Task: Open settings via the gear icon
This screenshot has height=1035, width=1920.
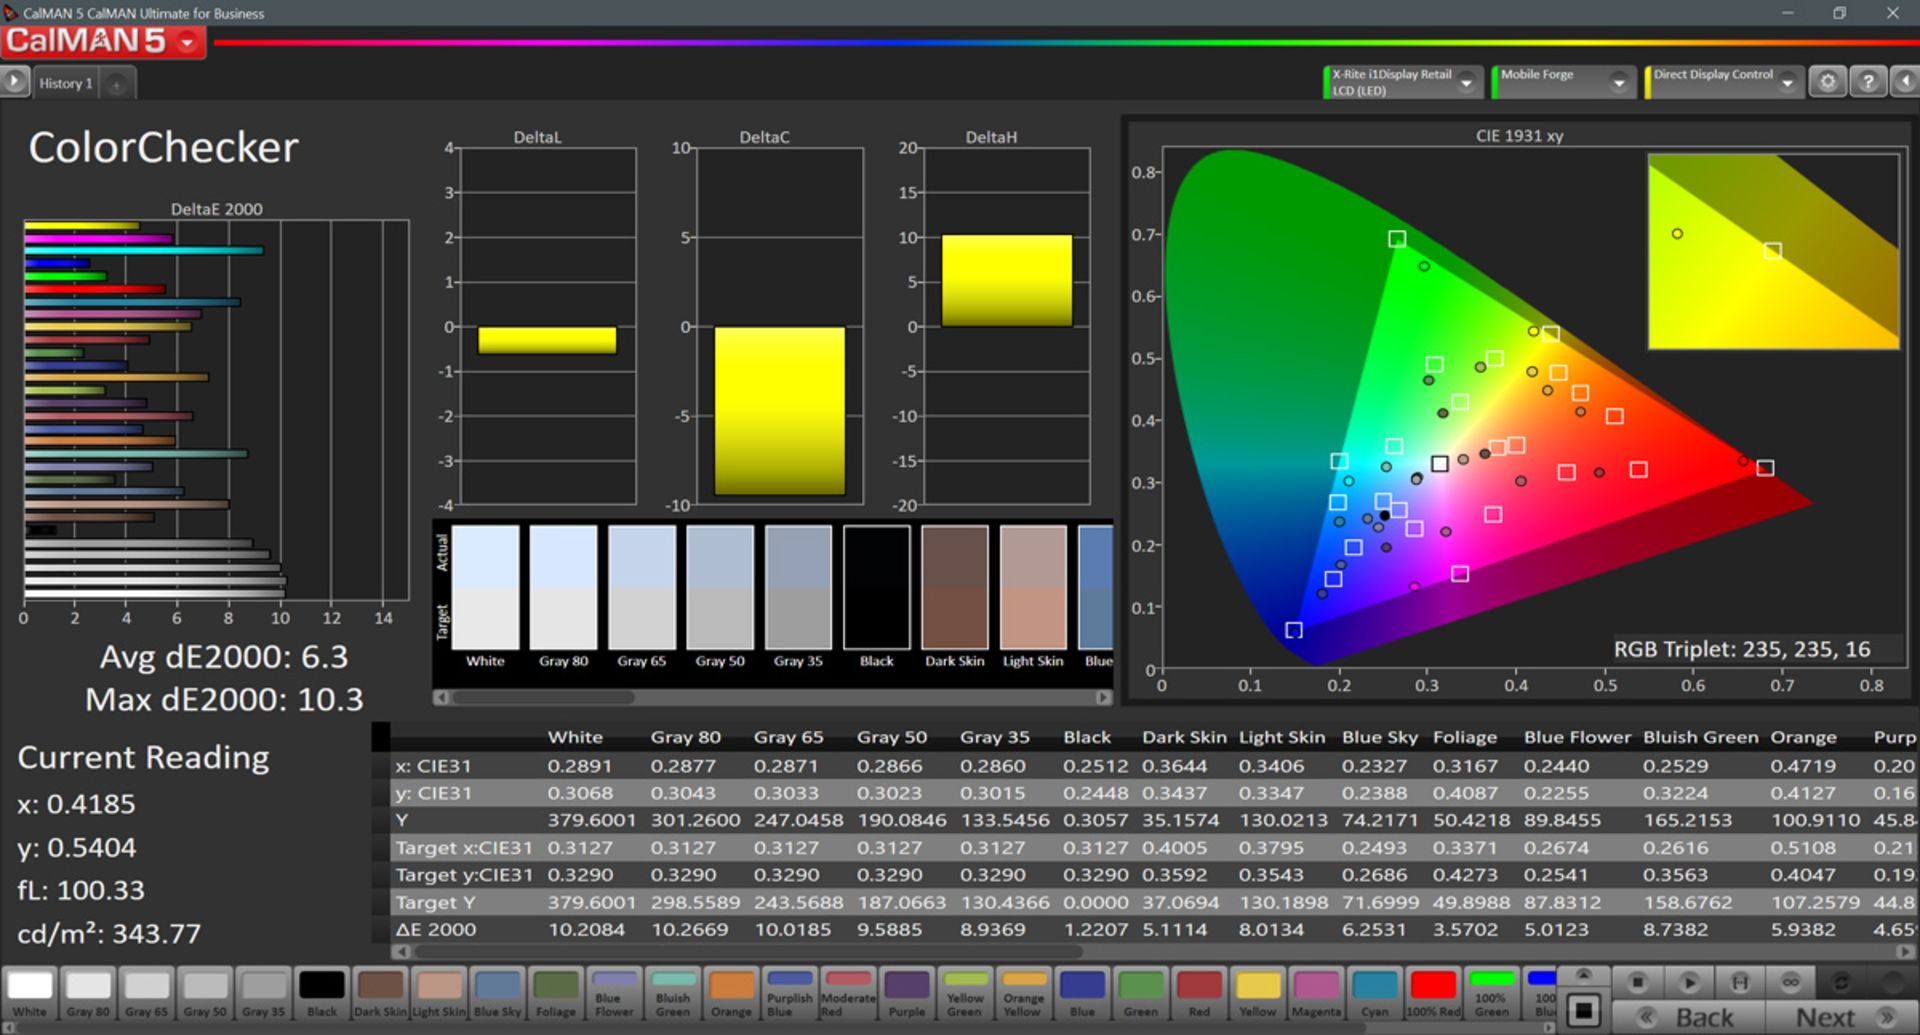Action: (x=1827, y=82)
